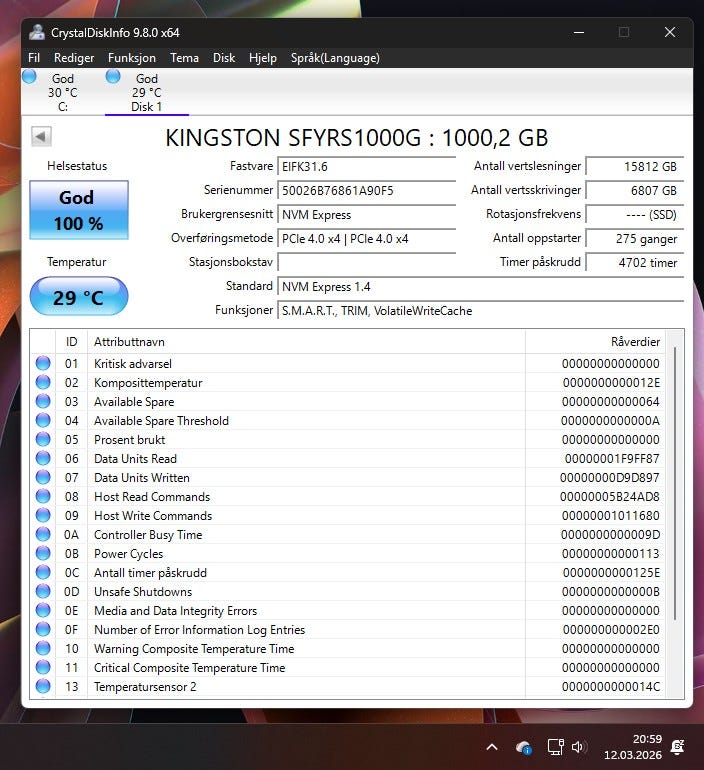The height and width of the screenshot is (770, 704).
Task: Open the OneDrive cloud tray icon
Action: click(x=523, y=747)
